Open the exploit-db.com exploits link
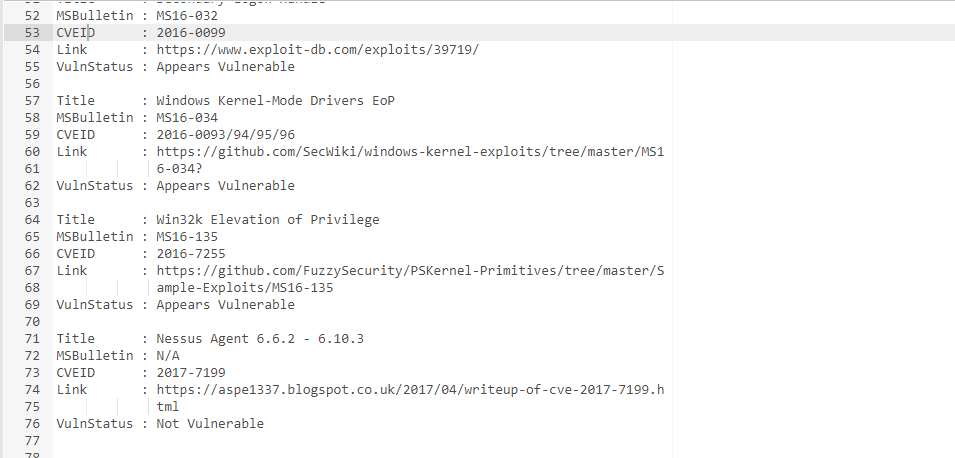This screenshot has height=458, width=955. click(317, 50)
